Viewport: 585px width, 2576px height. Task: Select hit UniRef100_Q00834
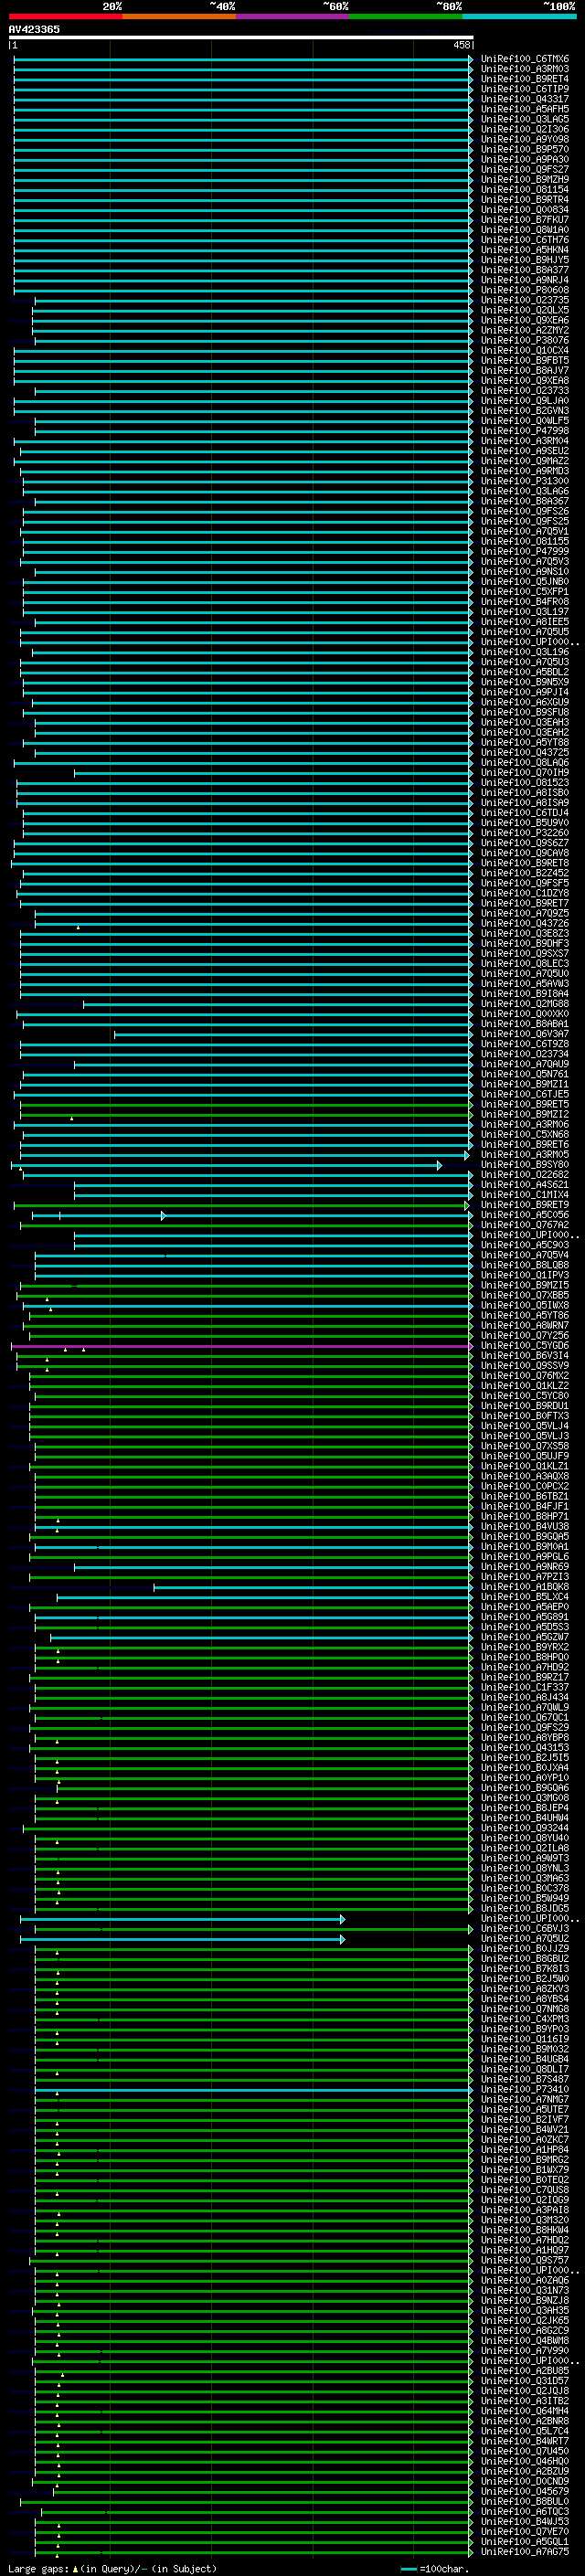pyautogui.click(x=524, y=210)
